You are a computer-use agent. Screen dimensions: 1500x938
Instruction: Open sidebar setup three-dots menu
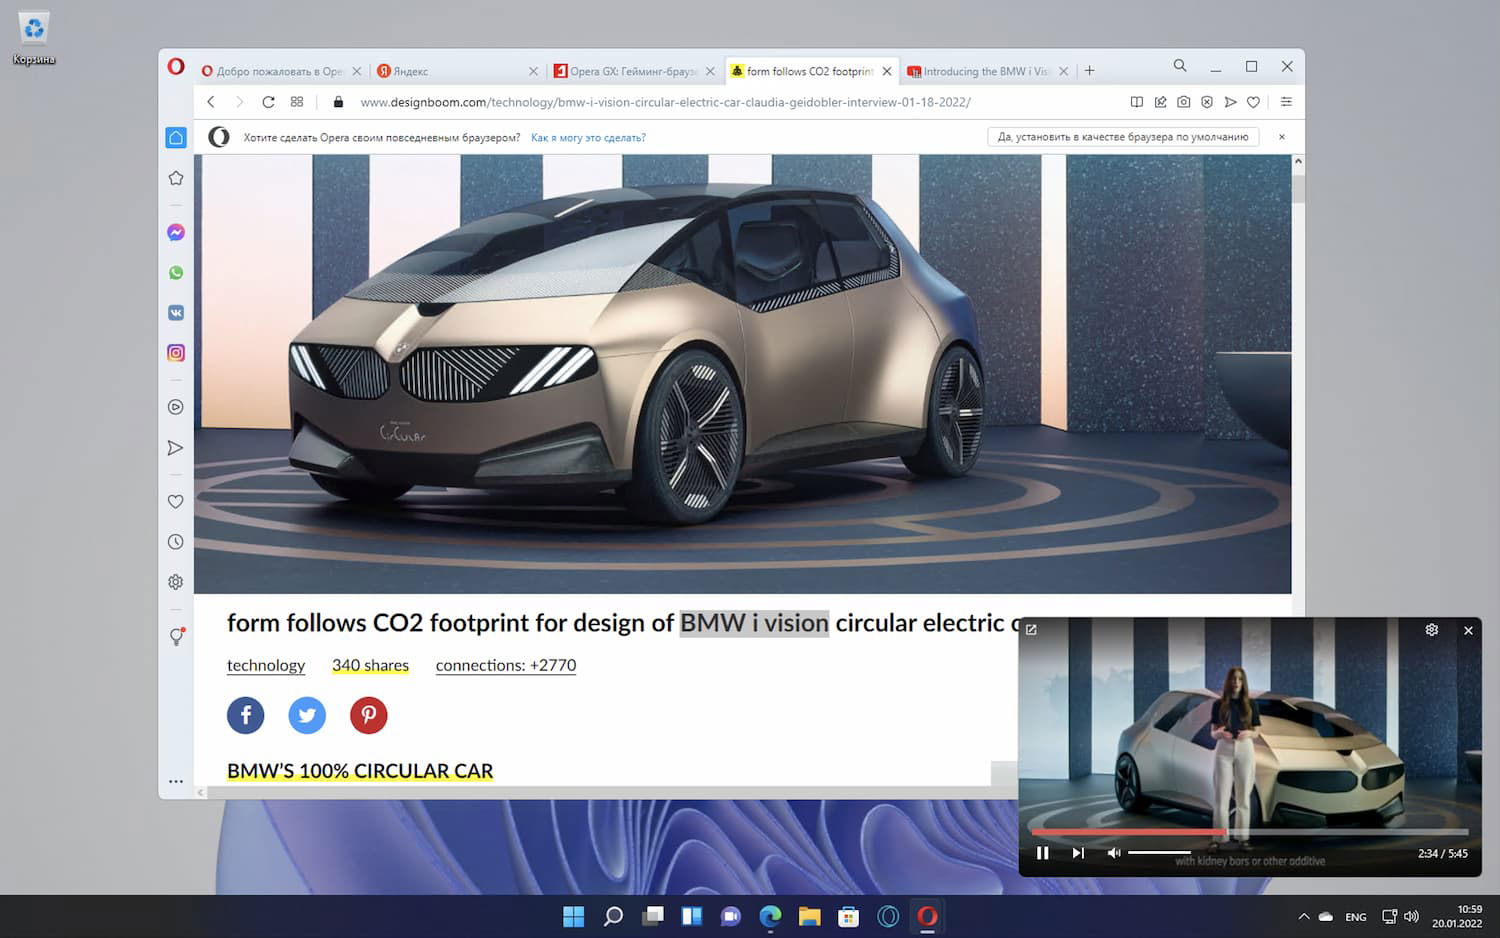point(176,781)
